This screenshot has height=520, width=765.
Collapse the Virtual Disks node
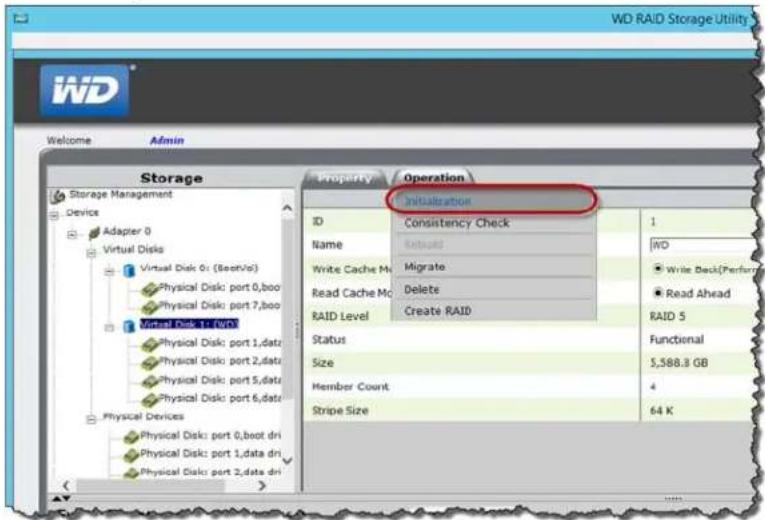click(x=91, y=253)
